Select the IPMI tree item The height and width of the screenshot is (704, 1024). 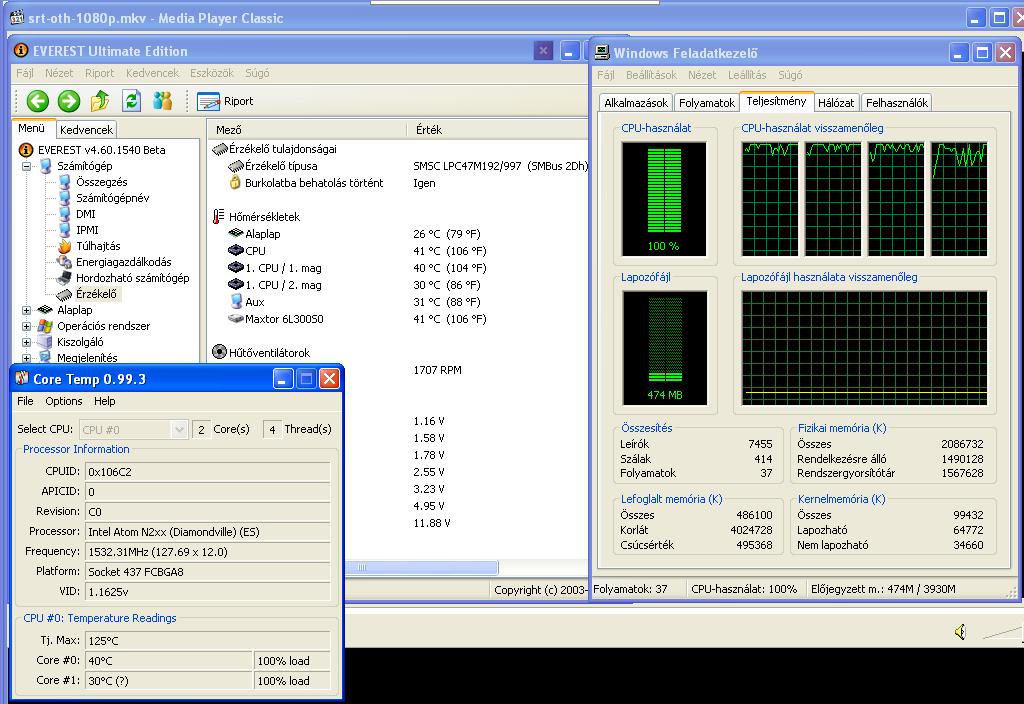[x=87, y=230]
